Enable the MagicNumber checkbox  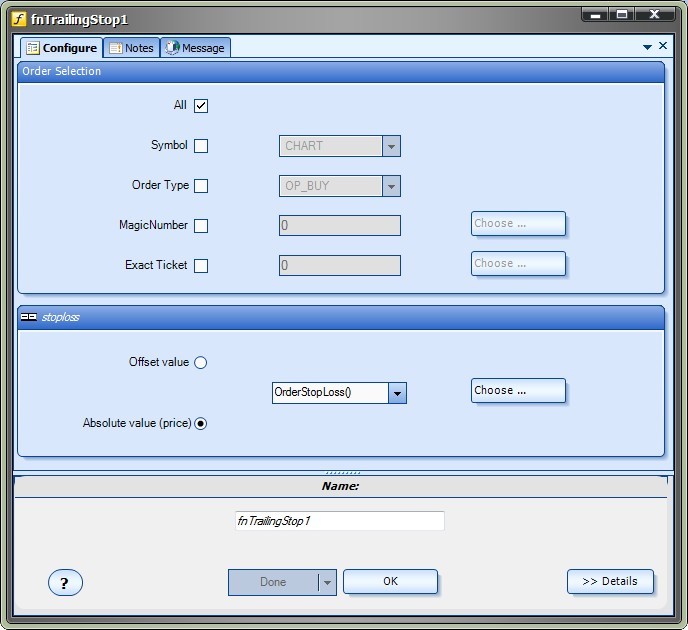coord(201,226)
